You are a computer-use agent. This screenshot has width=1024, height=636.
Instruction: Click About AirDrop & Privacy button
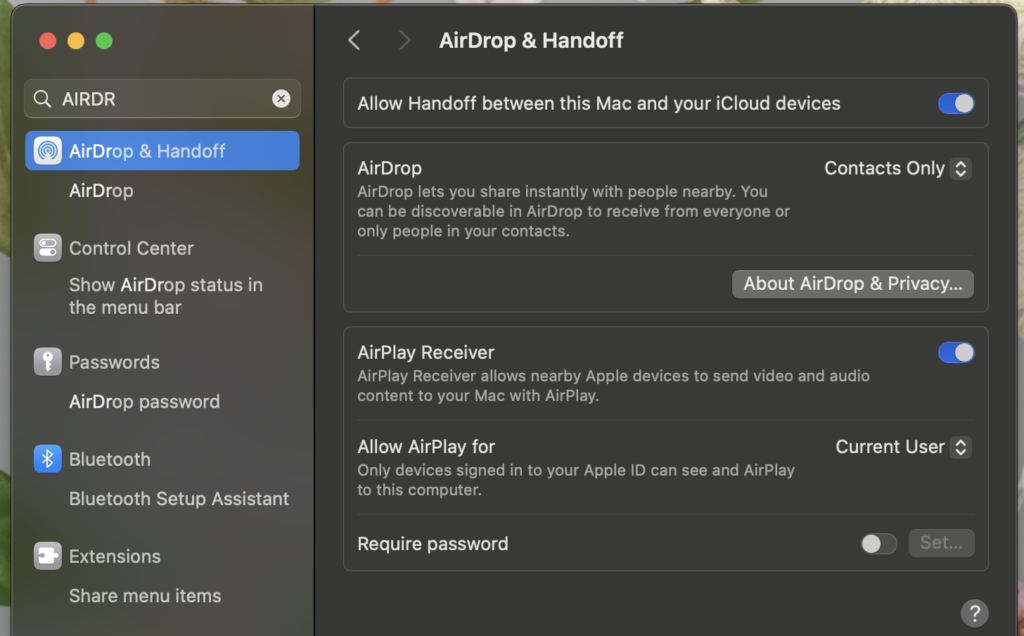(x=852, y=284)
